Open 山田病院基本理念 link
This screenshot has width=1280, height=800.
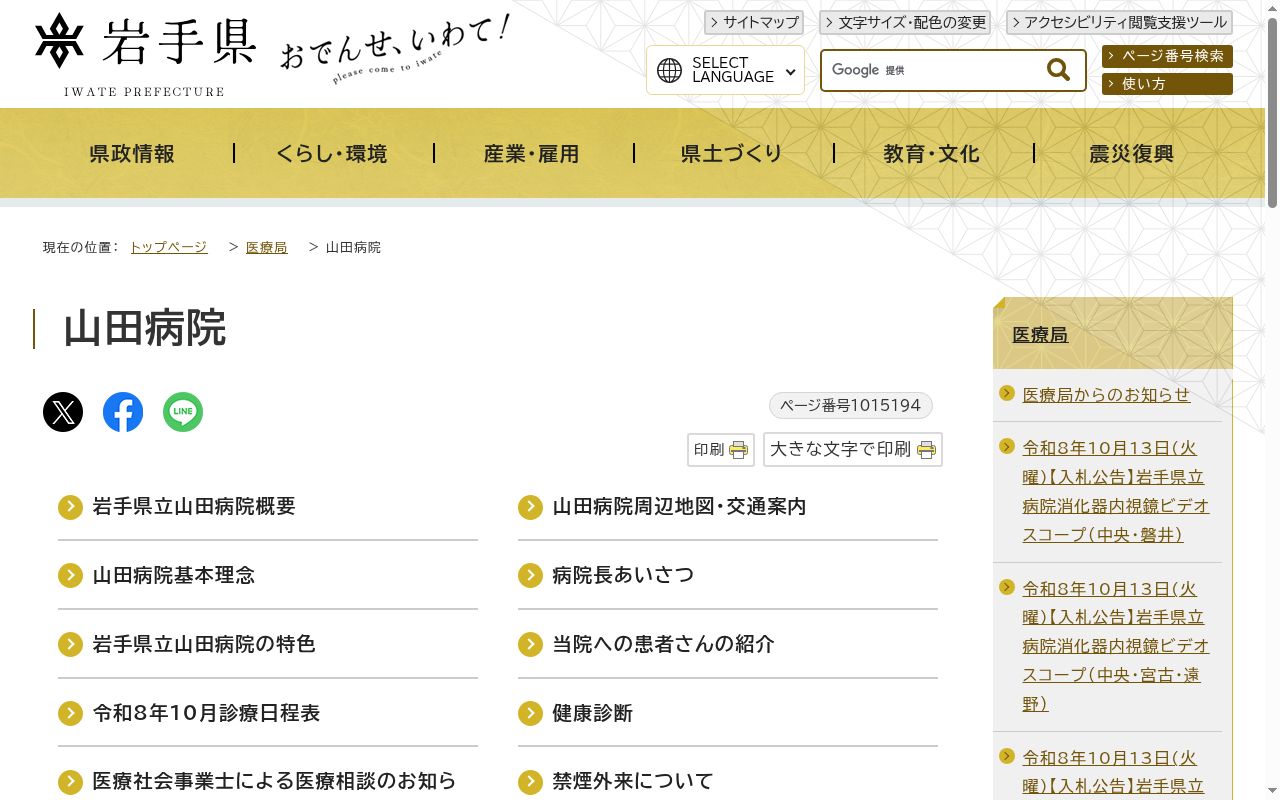coord(174,576)
